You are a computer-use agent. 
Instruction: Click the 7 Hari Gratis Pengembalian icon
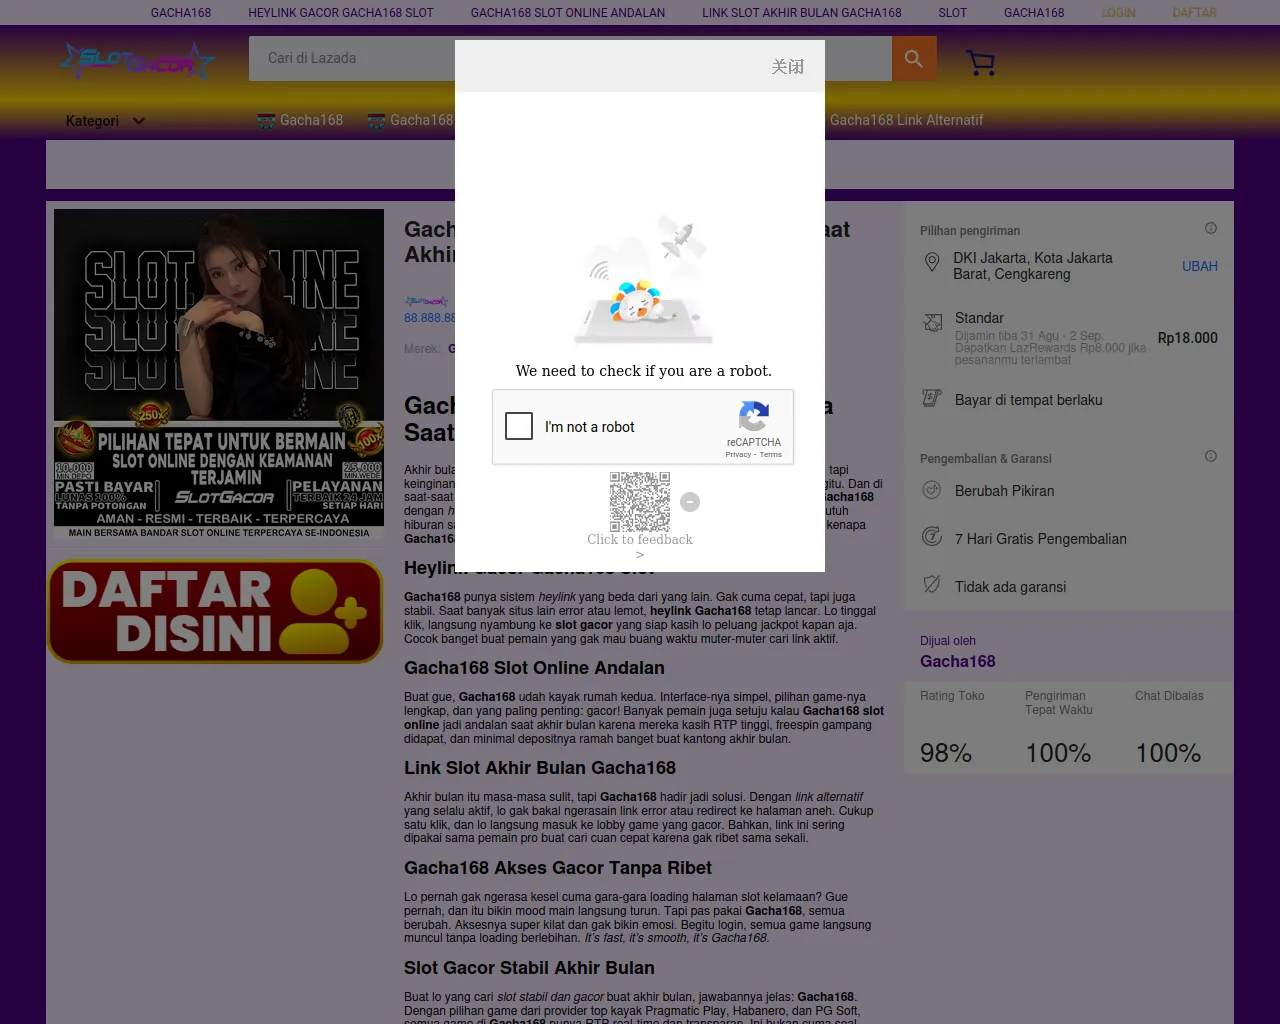pyautogui.click(x=932, y=537)
